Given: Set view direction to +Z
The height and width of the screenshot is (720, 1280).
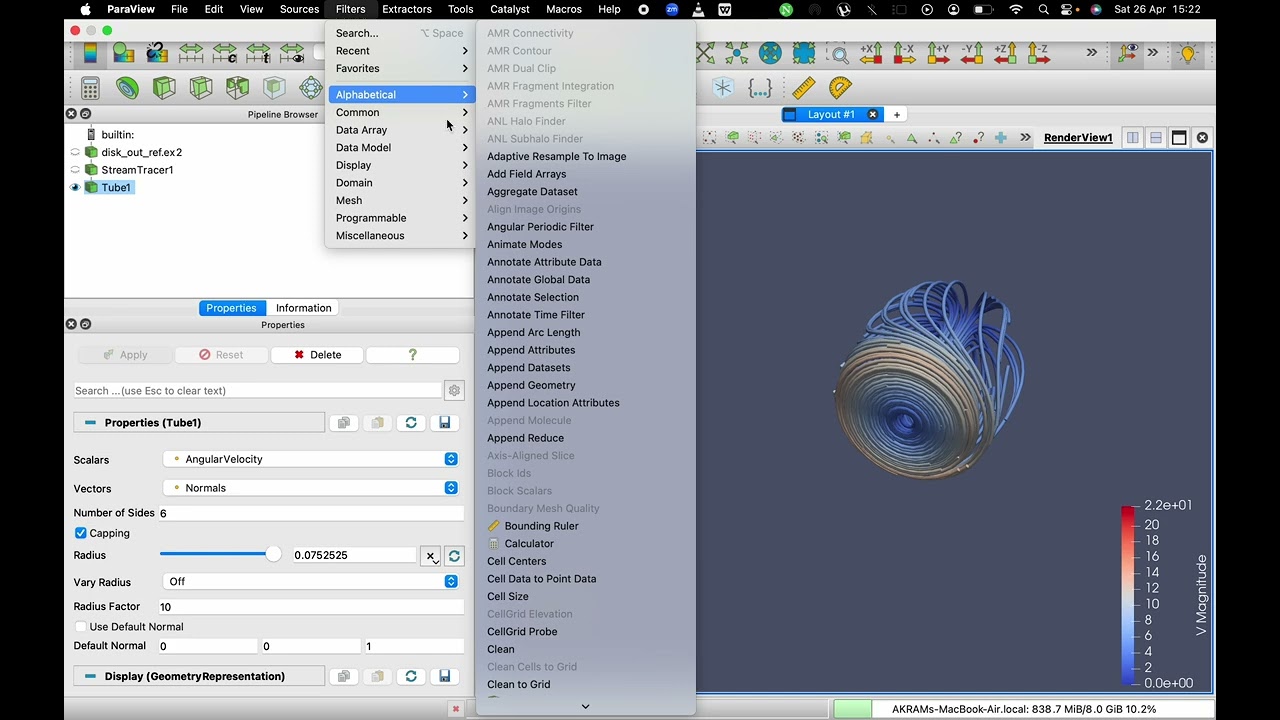Looking at the screenshot, I should tap(1005, 53).
